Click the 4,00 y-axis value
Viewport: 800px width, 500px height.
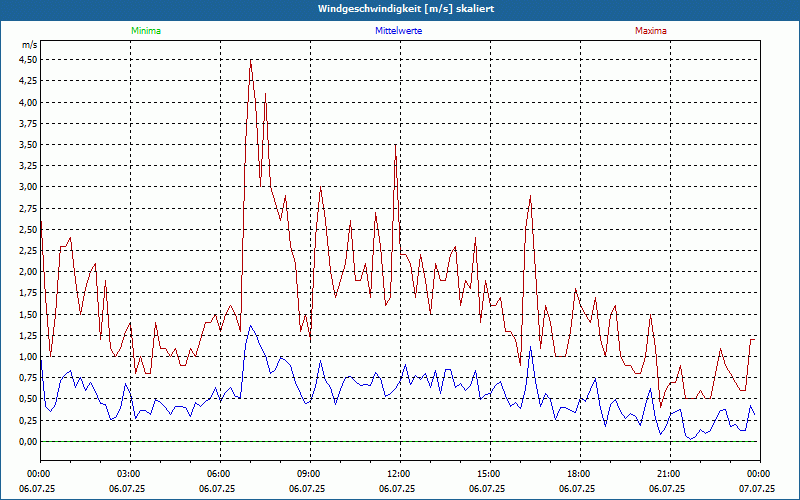pos(29,102)
